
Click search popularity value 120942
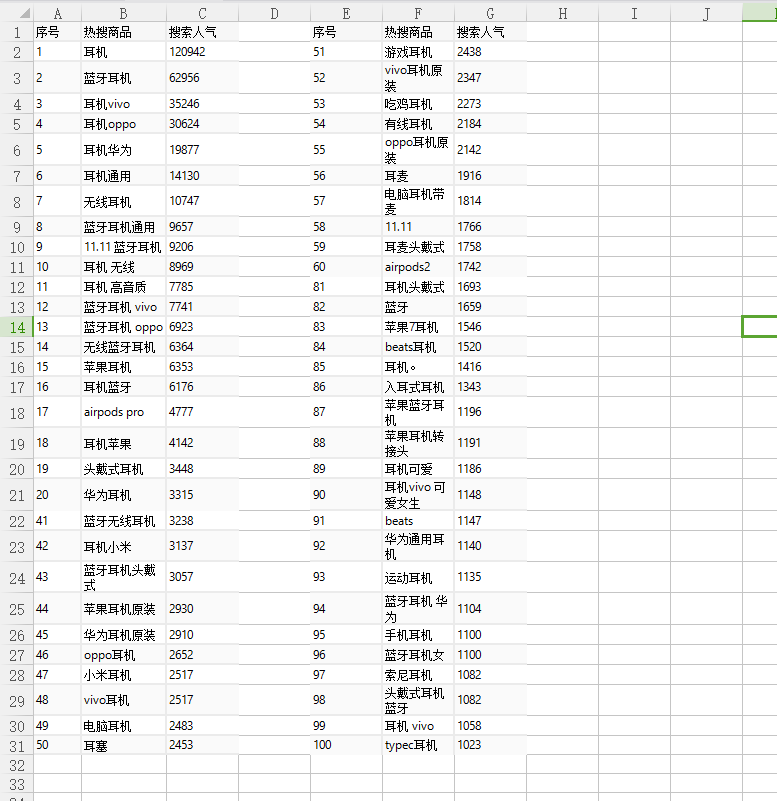202,52
